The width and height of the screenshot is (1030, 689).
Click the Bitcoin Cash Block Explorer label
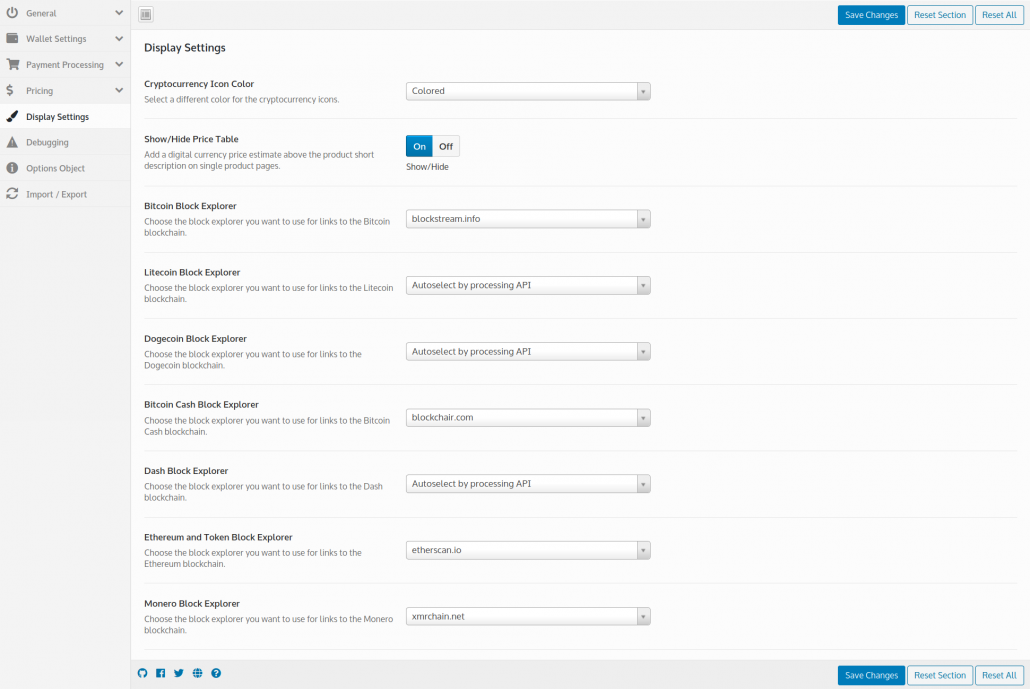(201, 405)
